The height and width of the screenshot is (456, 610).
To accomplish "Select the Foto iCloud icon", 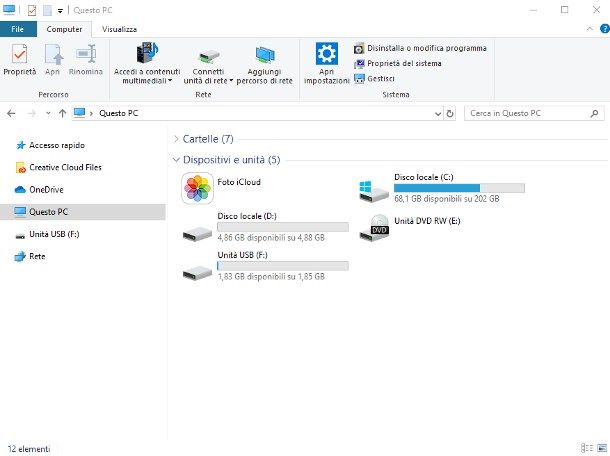I will click(198, 189).
